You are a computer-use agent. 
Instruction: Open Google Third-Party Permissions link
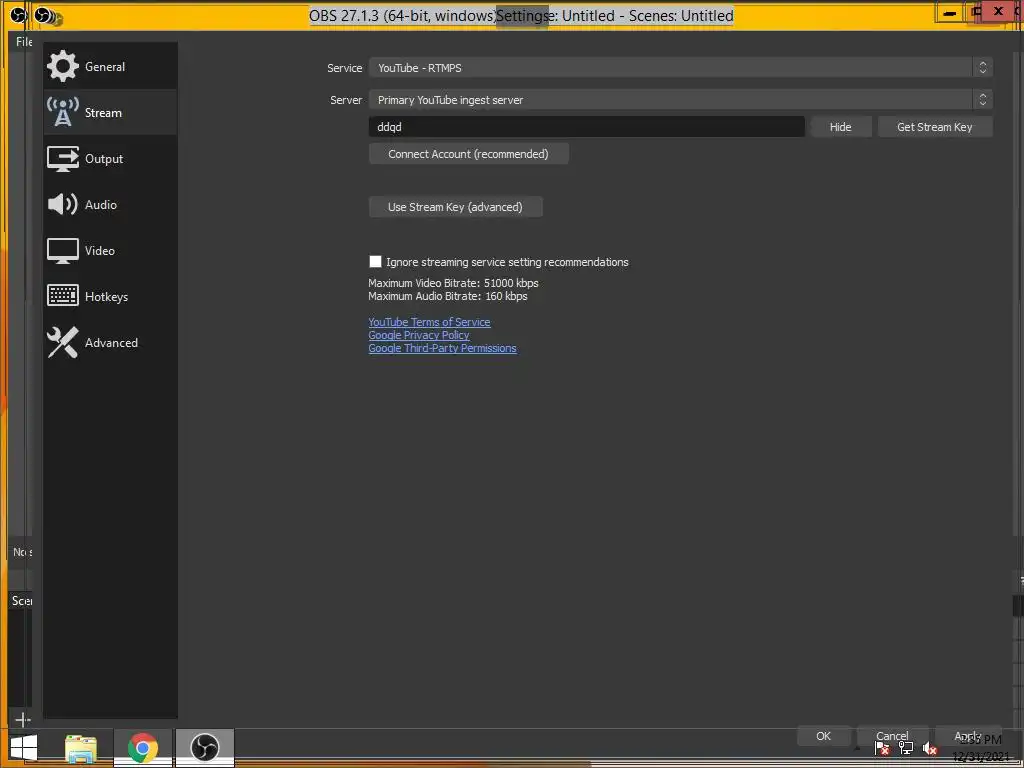click(x=442, y=348)
